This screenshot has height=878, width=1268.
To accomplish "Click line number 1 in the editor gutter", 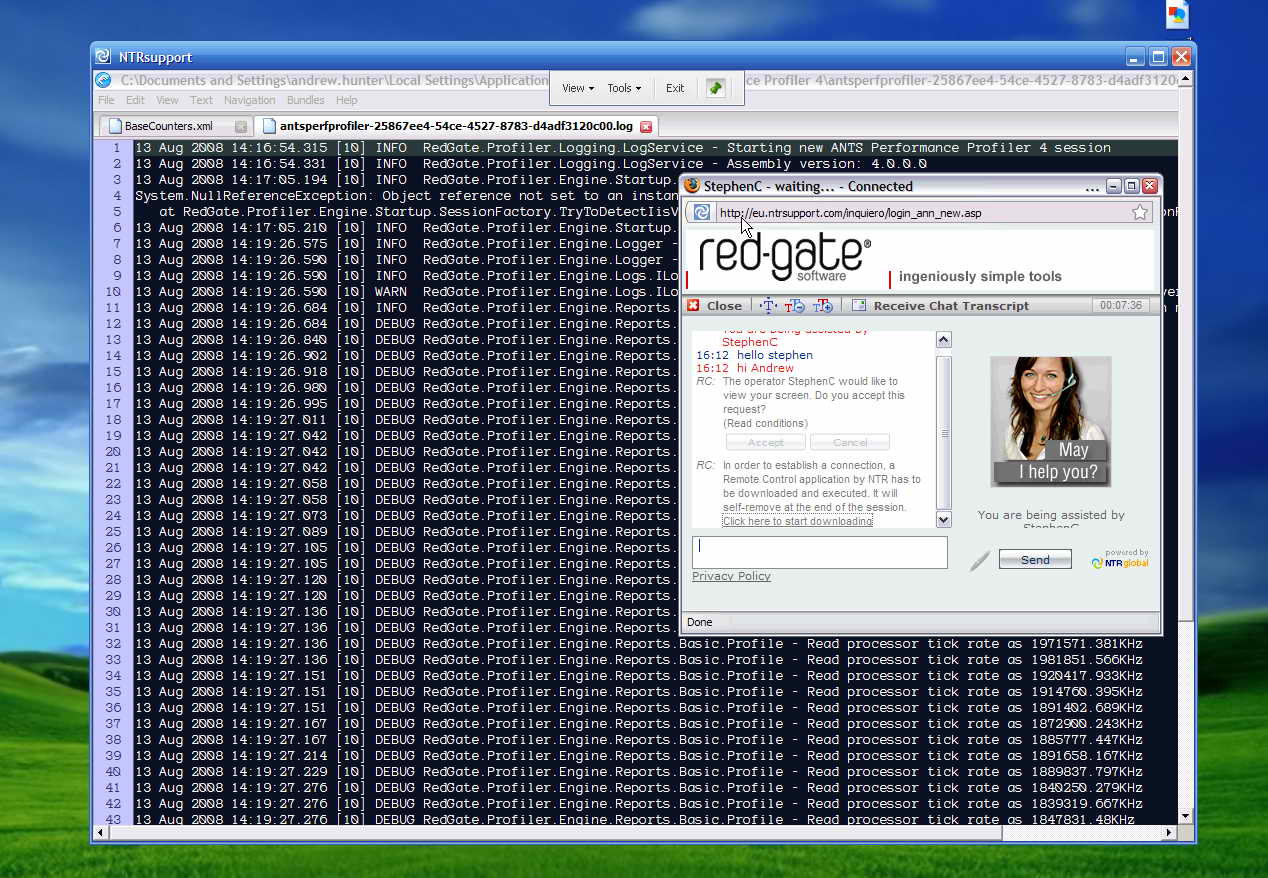I will click(x=117, y=148).
